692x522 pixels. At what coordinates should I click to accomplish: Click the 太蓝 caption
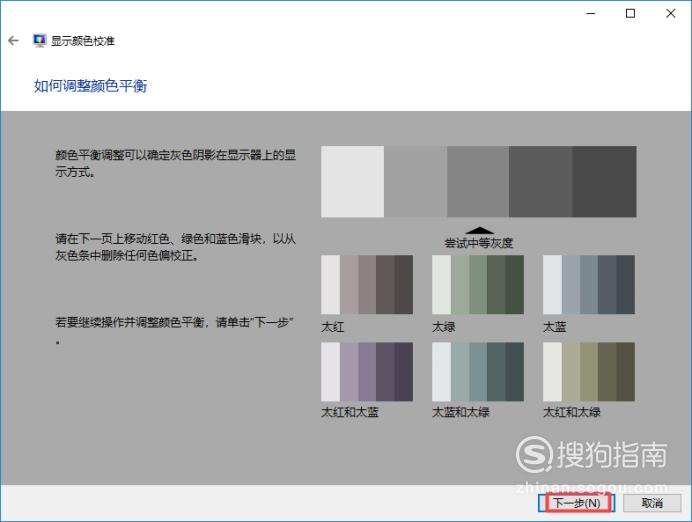point(554,327)
